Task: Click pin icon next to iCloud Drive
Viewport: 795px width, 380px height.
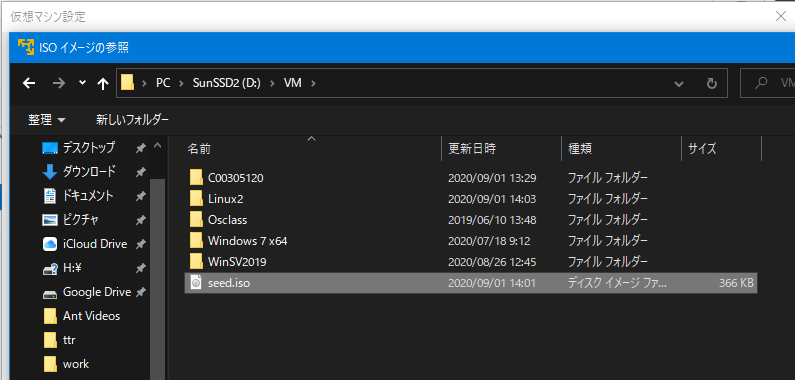Action: tap(141, 244)
